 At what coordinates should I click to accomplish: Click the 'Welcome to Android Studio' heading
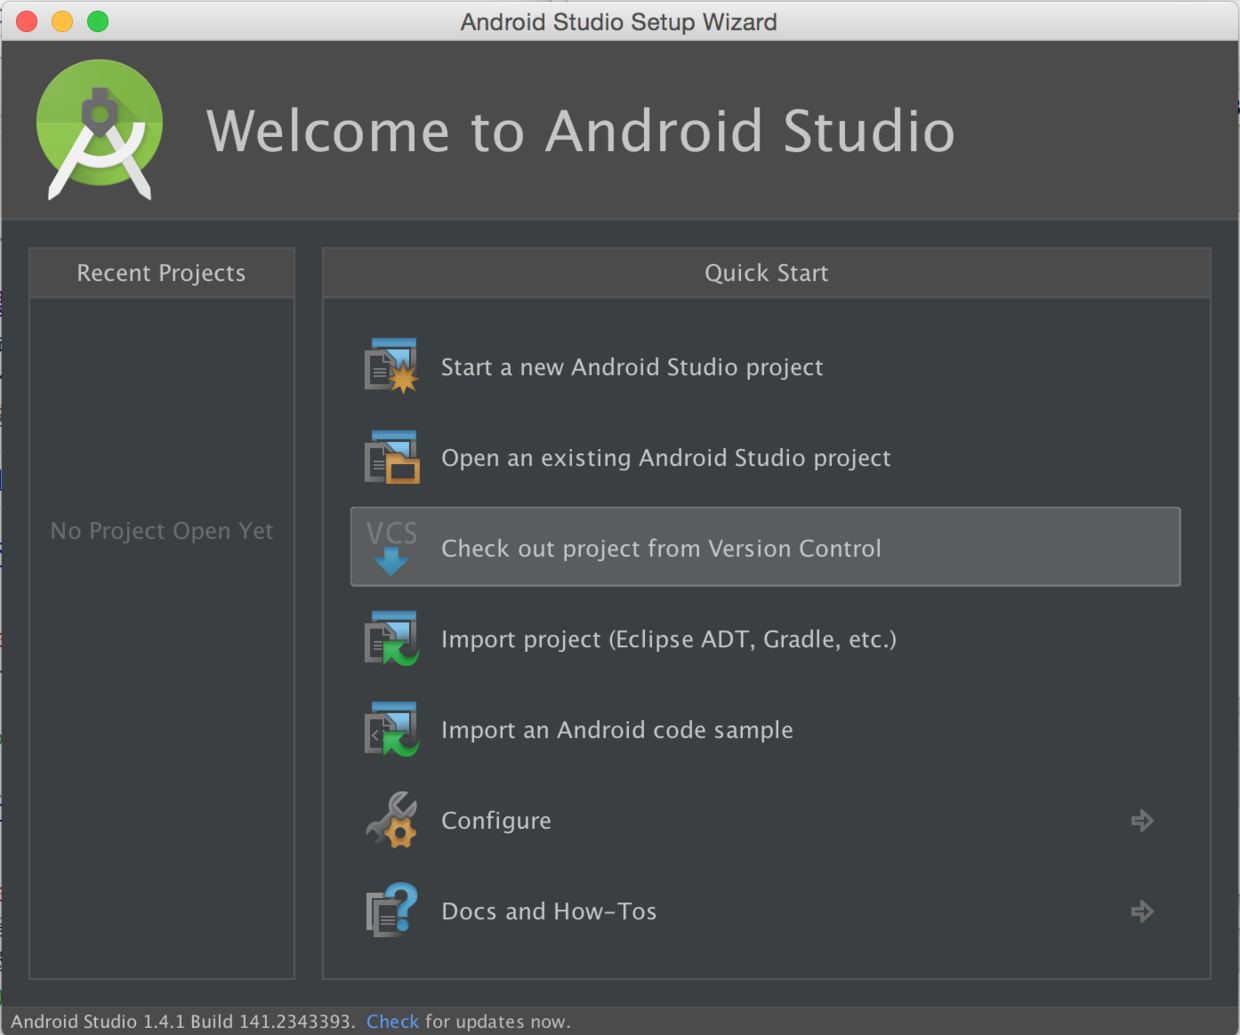tap(581, 131)
